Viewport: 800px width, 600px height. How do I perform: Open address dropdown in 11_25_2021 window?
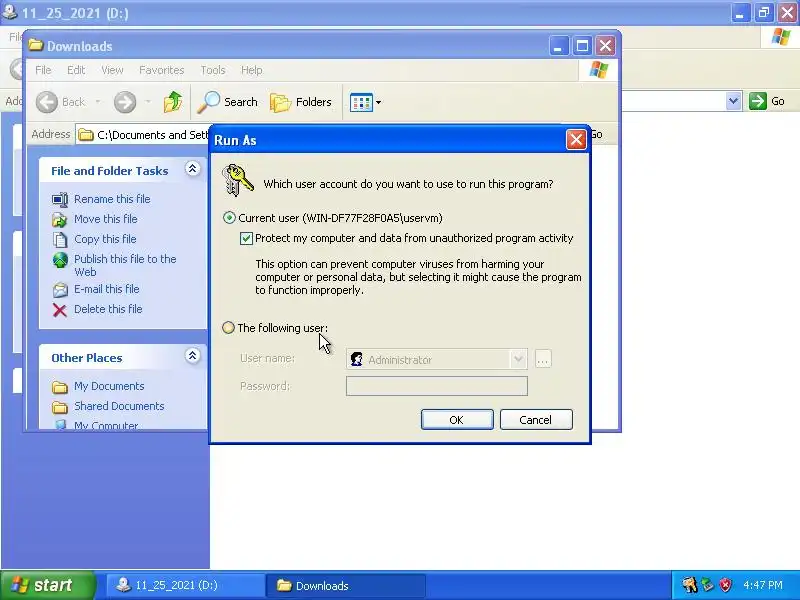733,101
